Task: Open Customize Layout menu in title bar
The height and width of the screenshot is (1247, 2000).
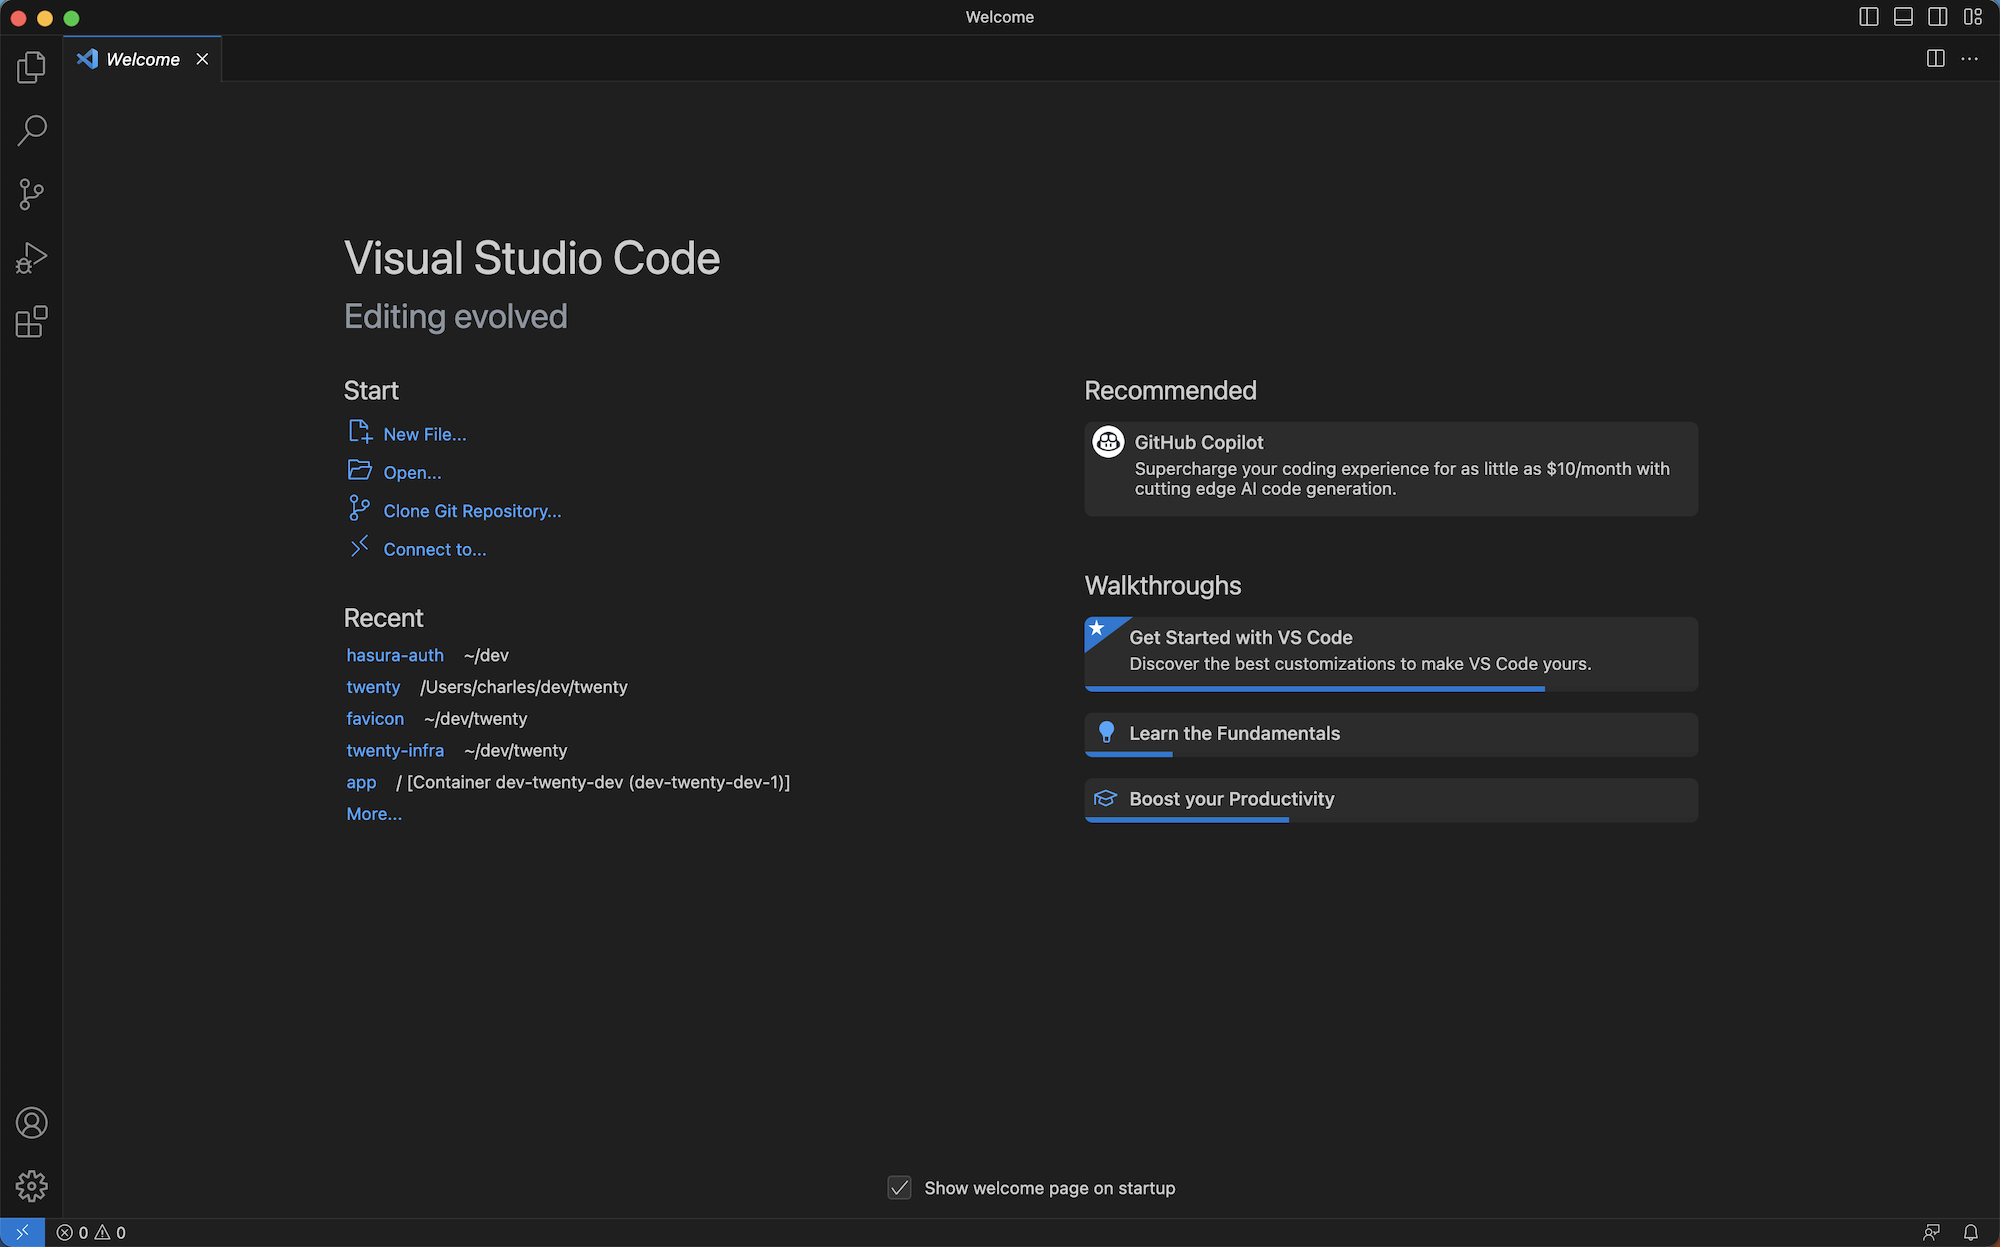Action: pos(1972,17)
